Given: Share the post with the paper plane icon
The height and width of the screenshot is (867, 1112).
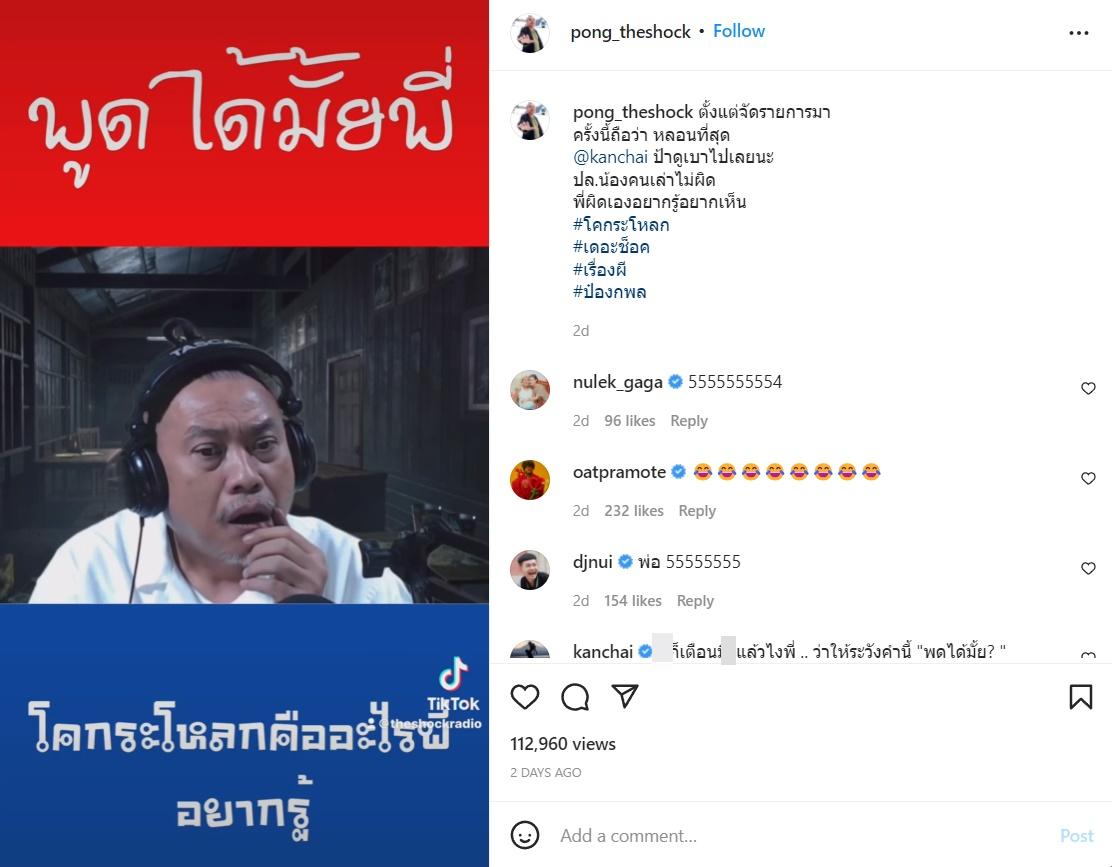Looking at the screenshot, I should (625, 696).
